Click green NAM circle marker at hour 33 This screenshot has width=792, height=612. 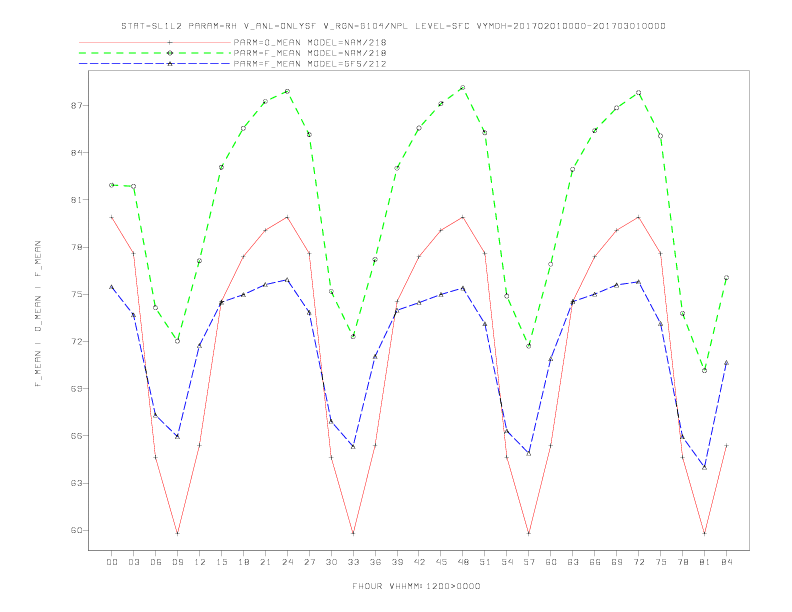click(x=353, y=336)
